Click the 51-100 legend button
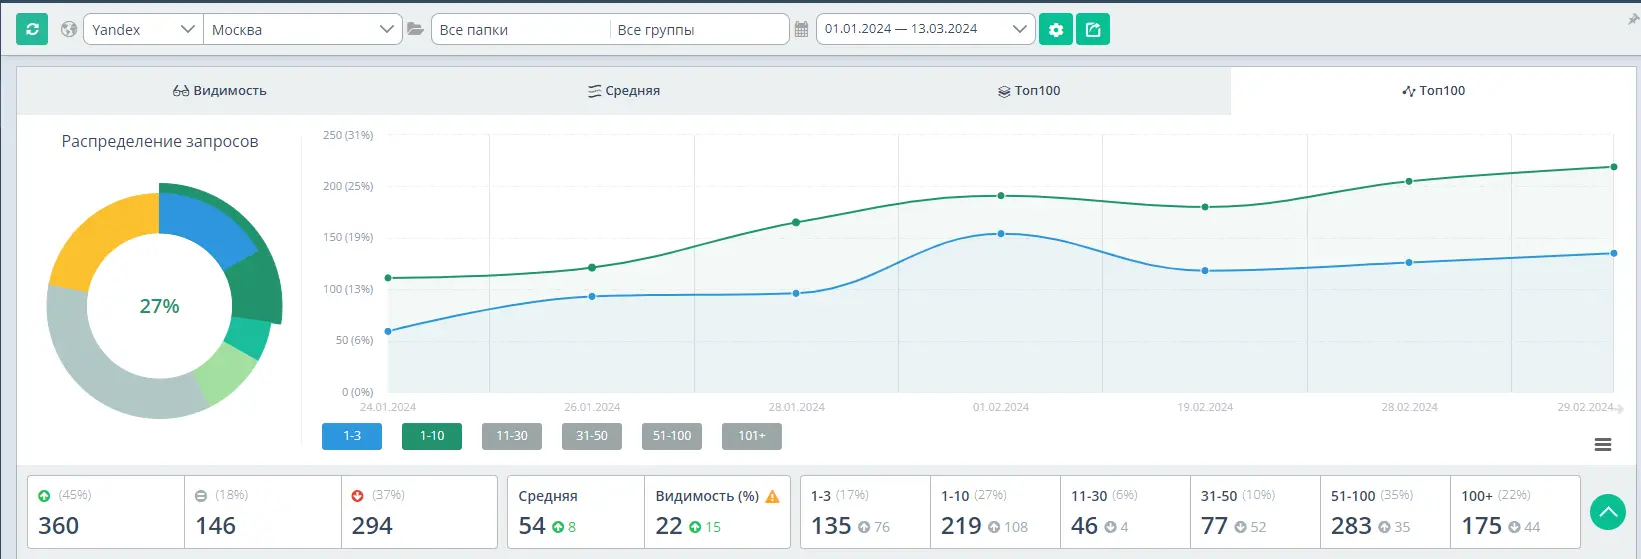Image resolution: width=1641 pixels, height=559 pixels. [x=672, y=436]
